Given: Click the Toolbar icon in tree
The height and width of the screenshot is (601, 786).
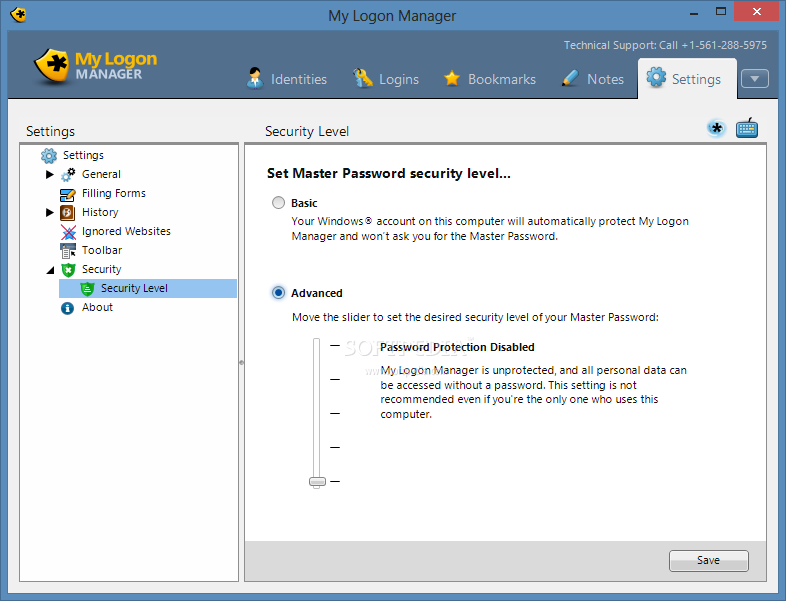Looking at the screenshot, I should [x=68, y=251].
